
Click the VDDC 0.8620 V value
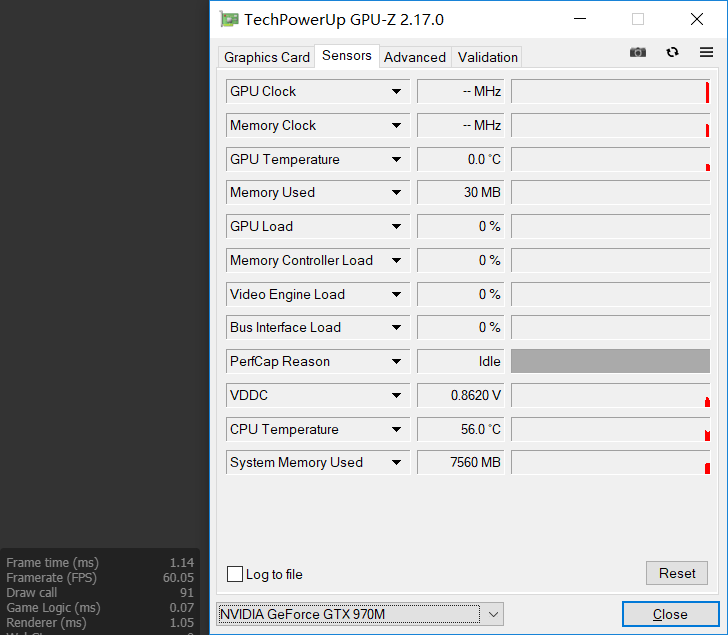point(461,395)
